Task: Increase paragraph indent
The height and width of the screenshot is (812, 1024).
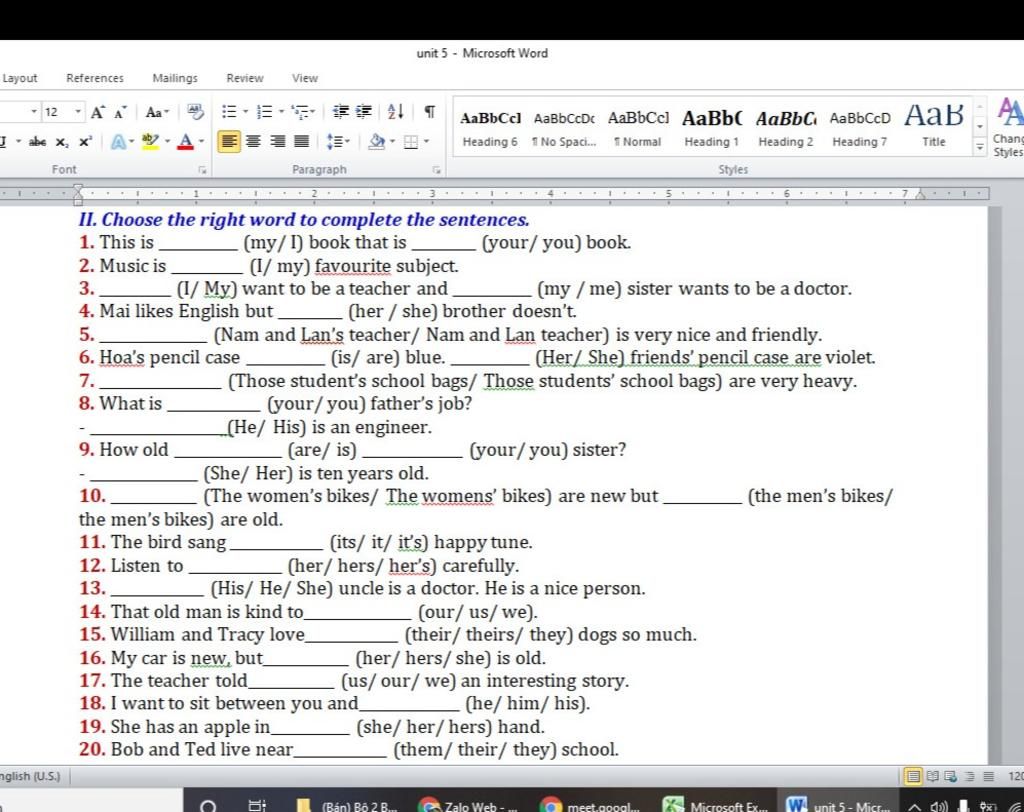Action: coord(364,112)
